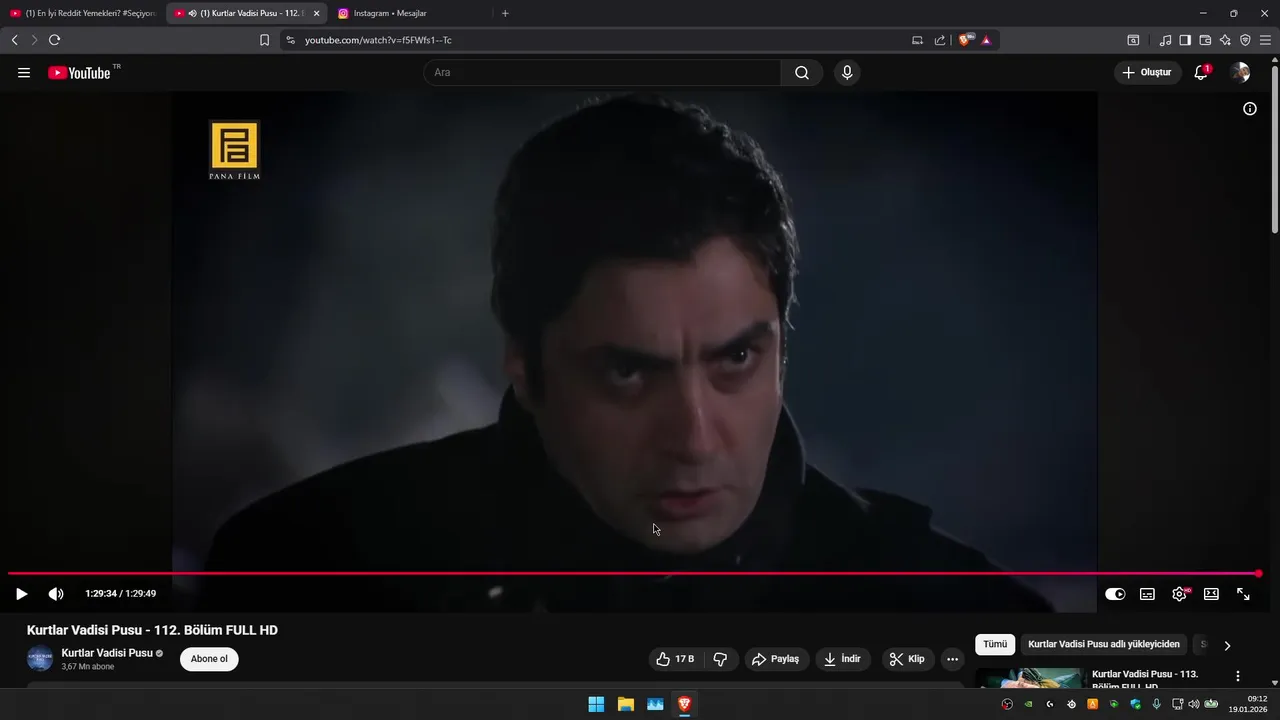Screen dimensions: 1280x720
Task: Close the Kurtlar Vadisi Pusu tab
Action: 317,14
